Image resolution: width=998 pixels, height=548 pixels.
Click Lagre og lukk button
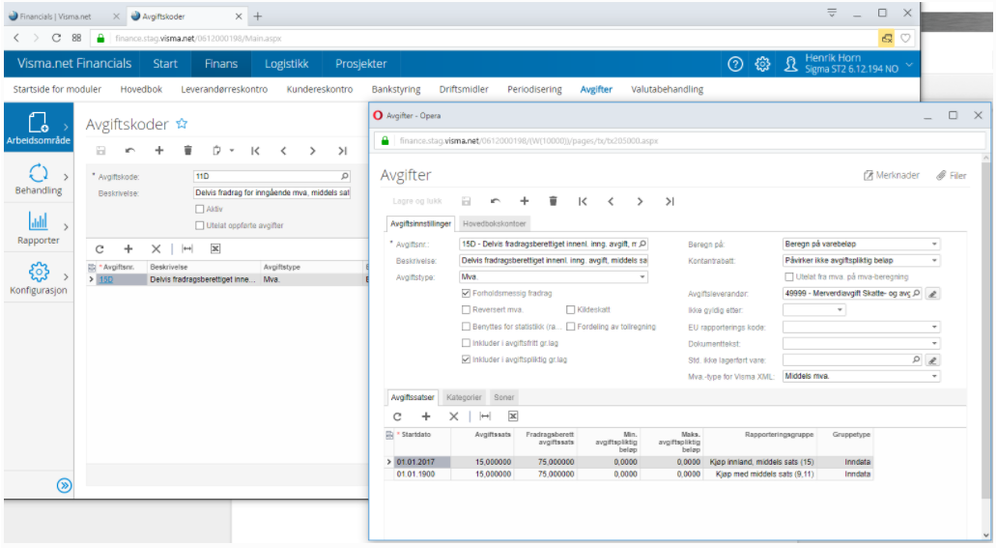point(417,201)
